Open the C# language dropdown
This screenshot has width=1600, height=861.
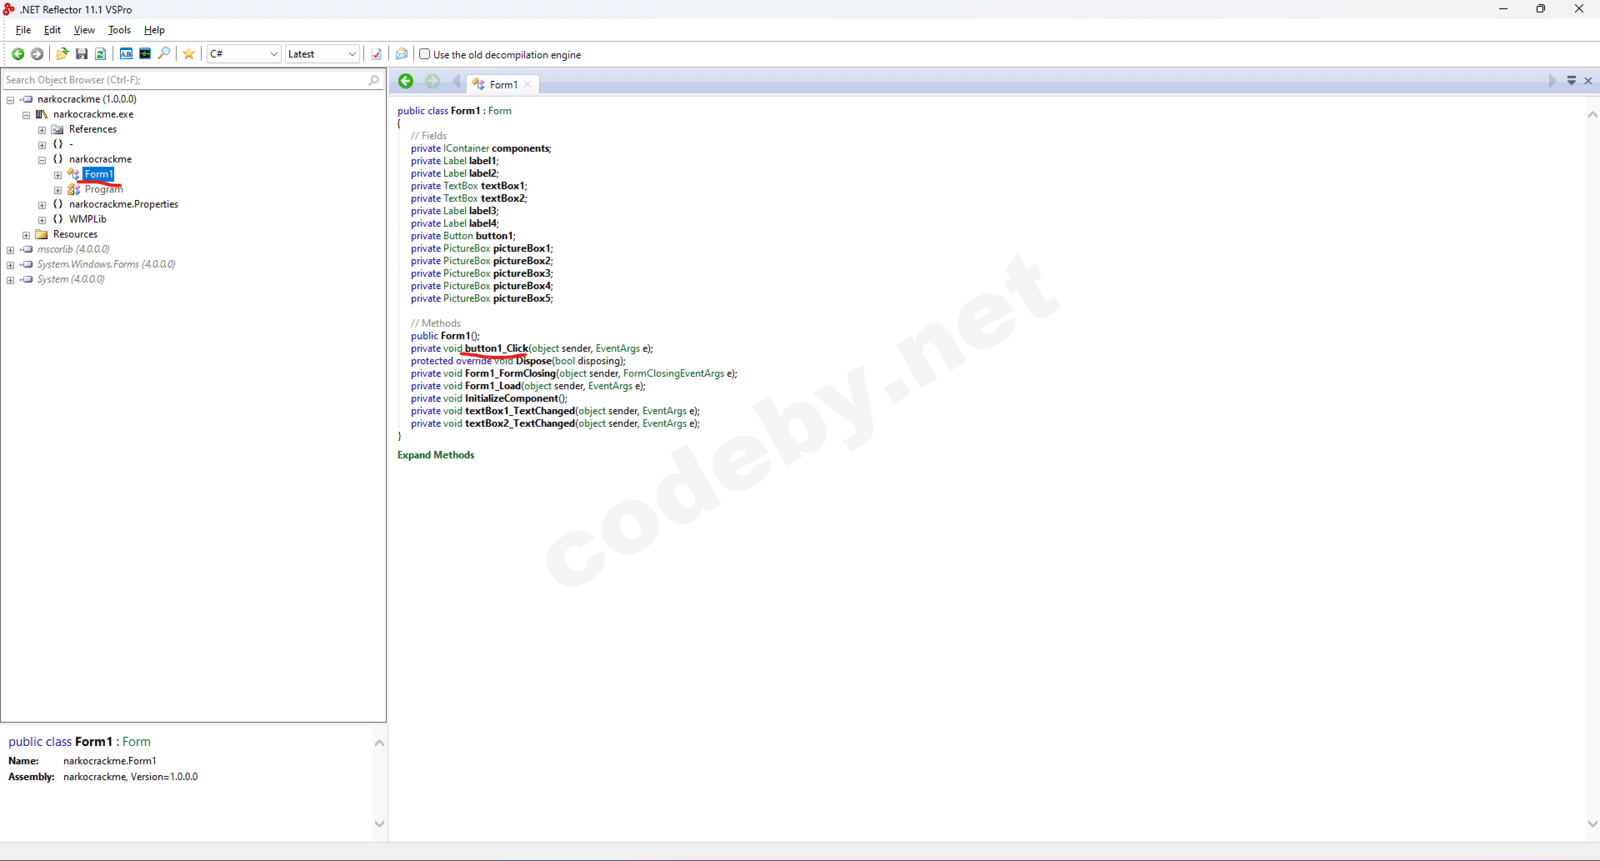point(244,54)
